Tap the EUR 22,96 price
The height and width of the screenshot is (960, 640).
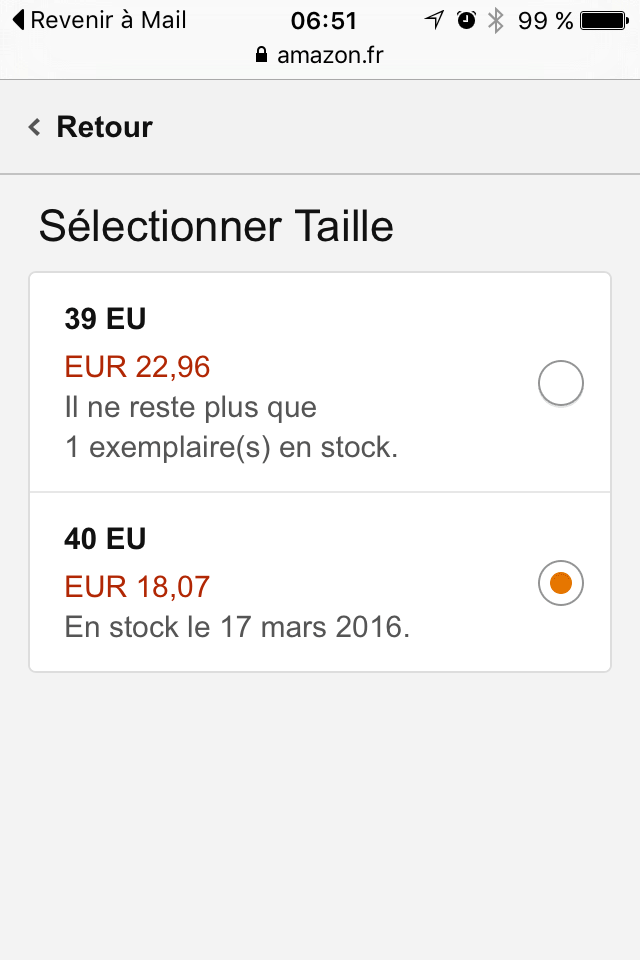point(138,367)
